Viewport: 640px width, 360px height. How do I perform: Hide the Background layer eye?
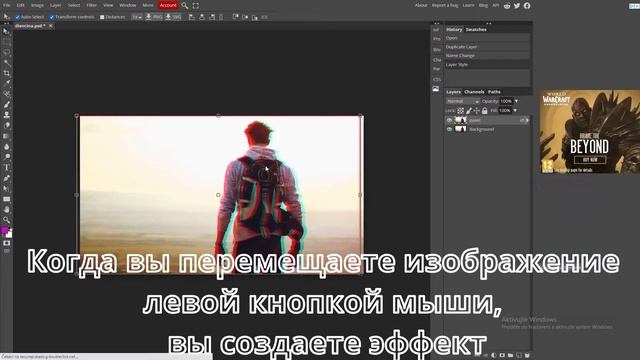pyautogui.click(x=449, y=129)
